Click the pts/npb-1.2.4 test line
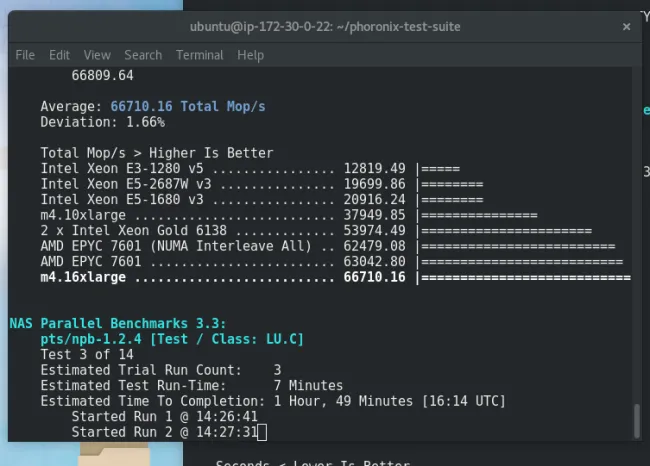 tap(172, 339)
